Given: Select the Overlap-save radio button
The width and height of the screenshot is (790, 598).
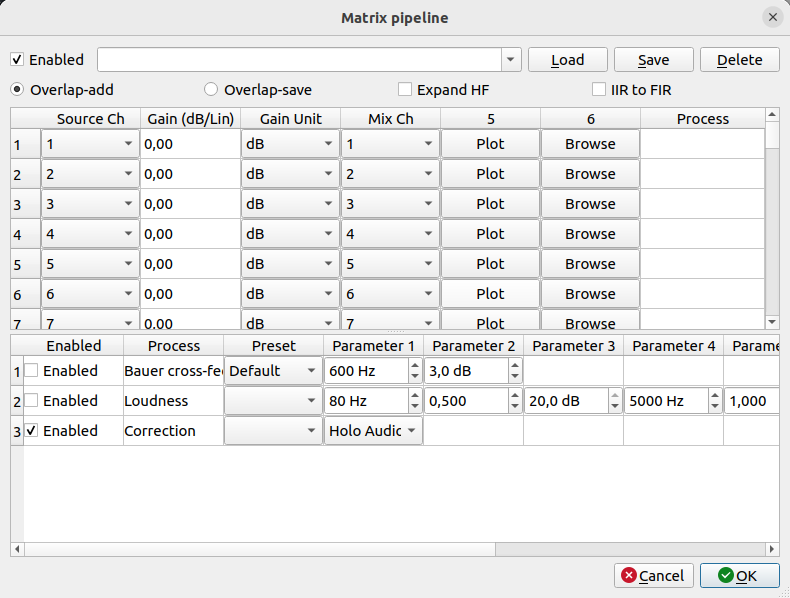Looking at the screenshot, I should click(x=211, y=90).
